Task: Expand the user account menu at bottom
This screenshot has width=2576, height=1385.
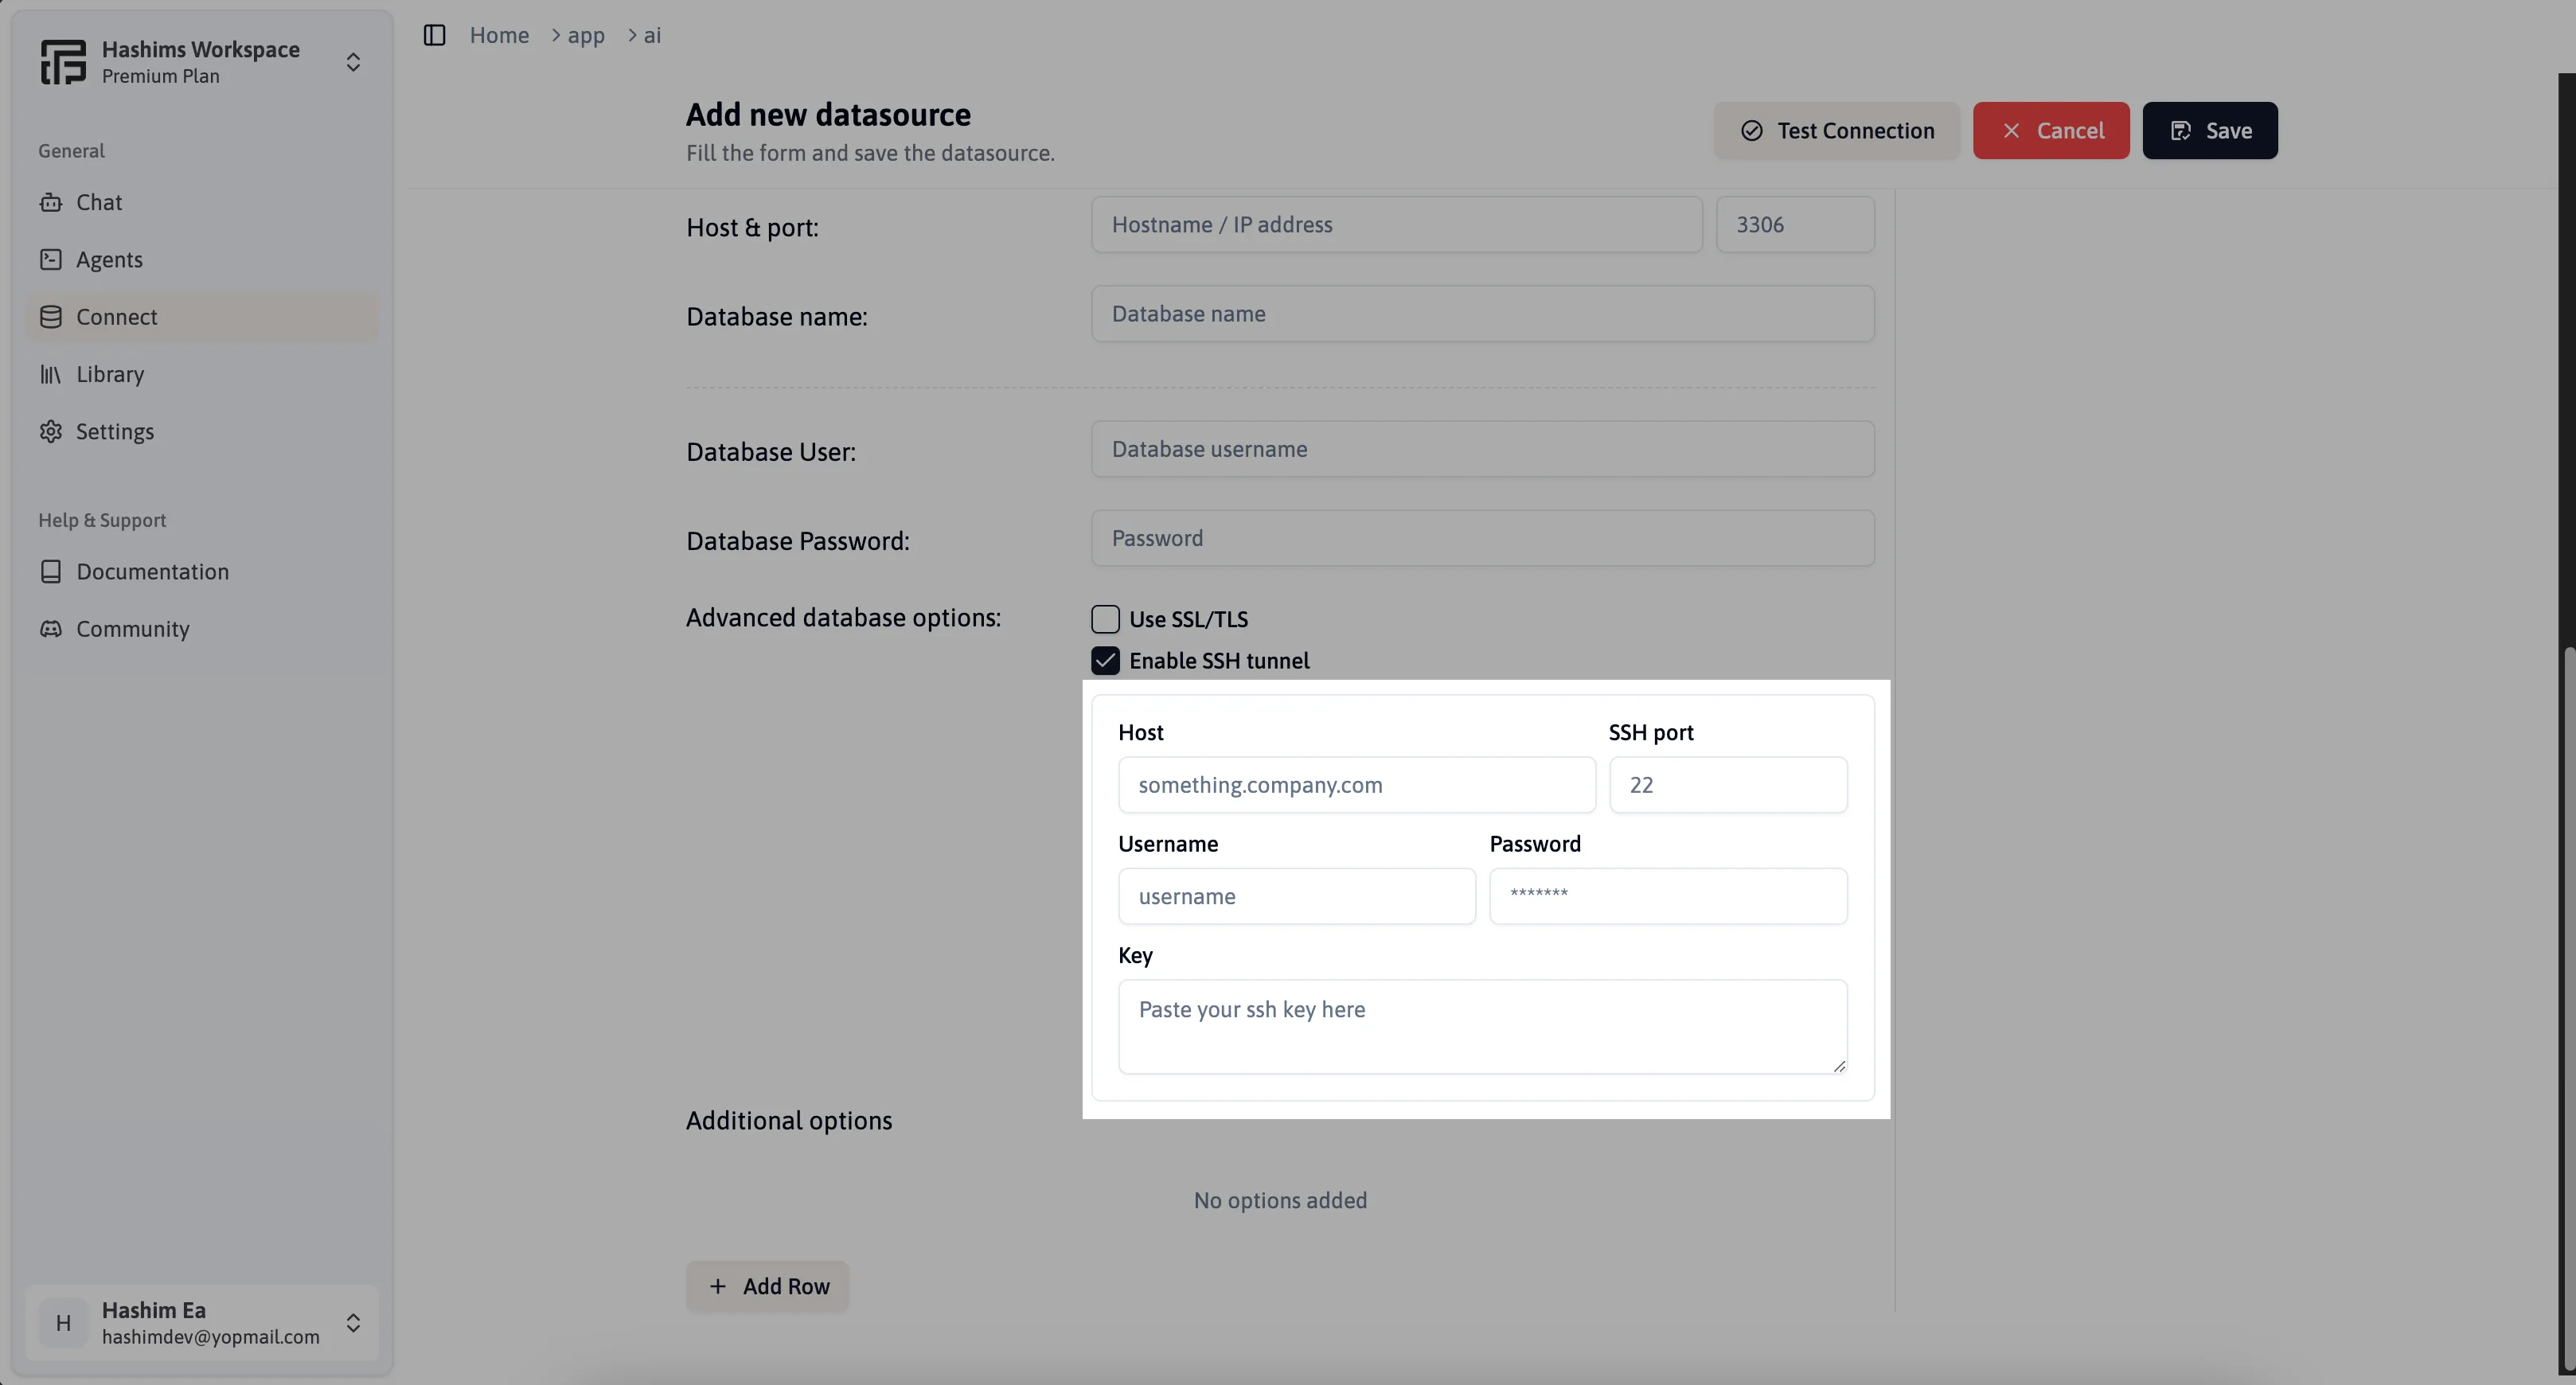Action: click(x=353, y=1322)
